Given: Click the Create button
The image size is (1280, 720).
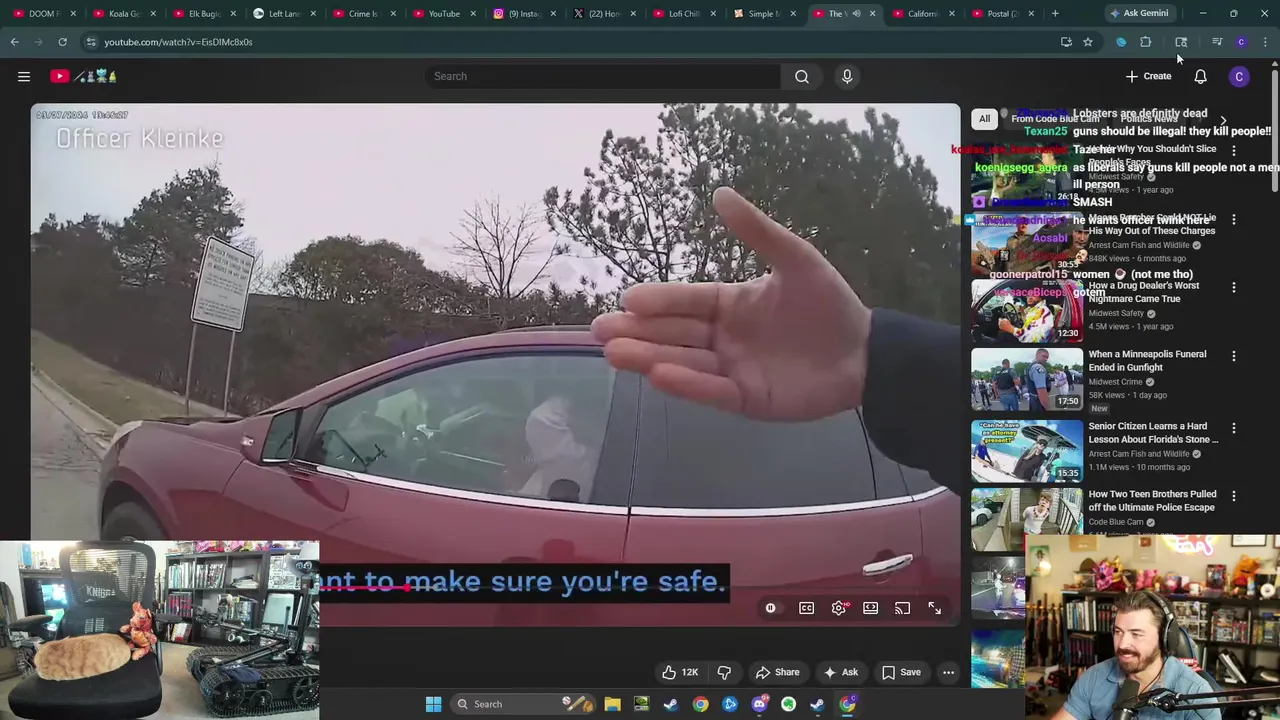Looking at the screenshot, I should [1148, 76].
